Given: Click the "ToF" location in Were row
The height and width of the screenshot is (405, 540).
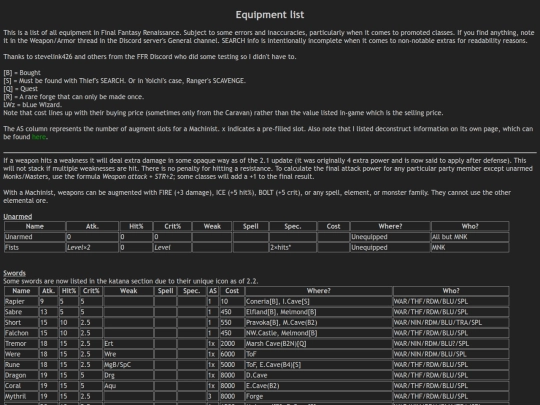Looking at the screenshot, I should [319, 354].
